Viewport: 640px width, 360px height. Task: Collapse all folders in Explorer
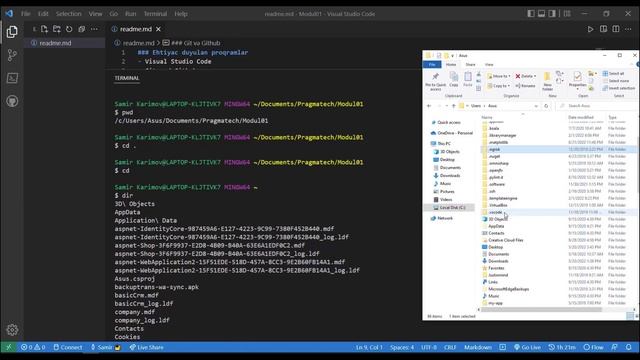tap(82, 29)
